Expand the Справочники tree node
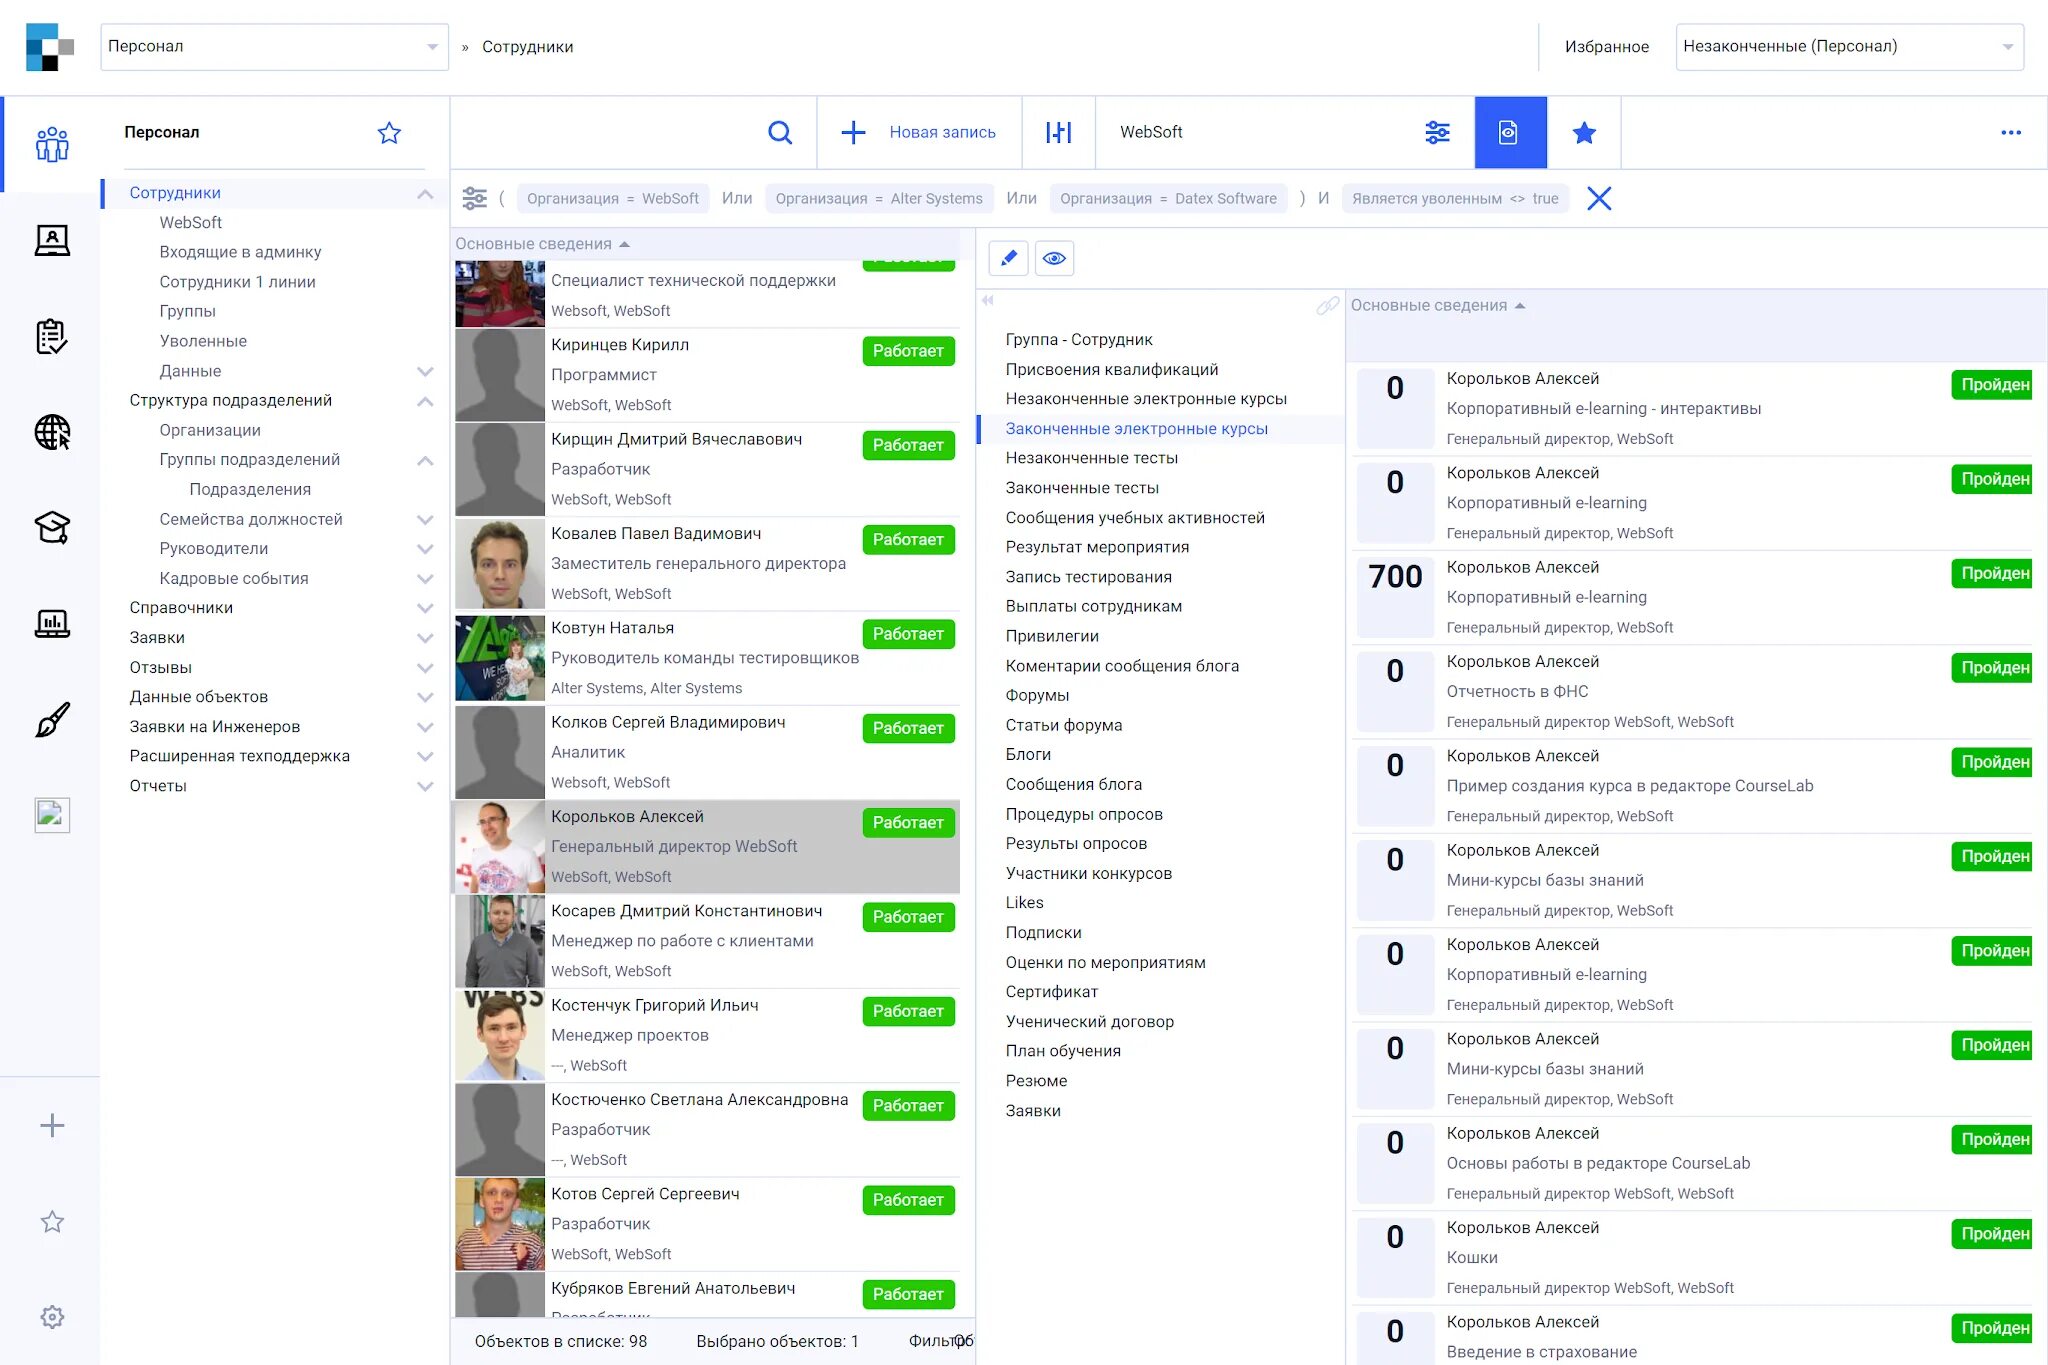2048x1365 pixels. click(425, 608)
